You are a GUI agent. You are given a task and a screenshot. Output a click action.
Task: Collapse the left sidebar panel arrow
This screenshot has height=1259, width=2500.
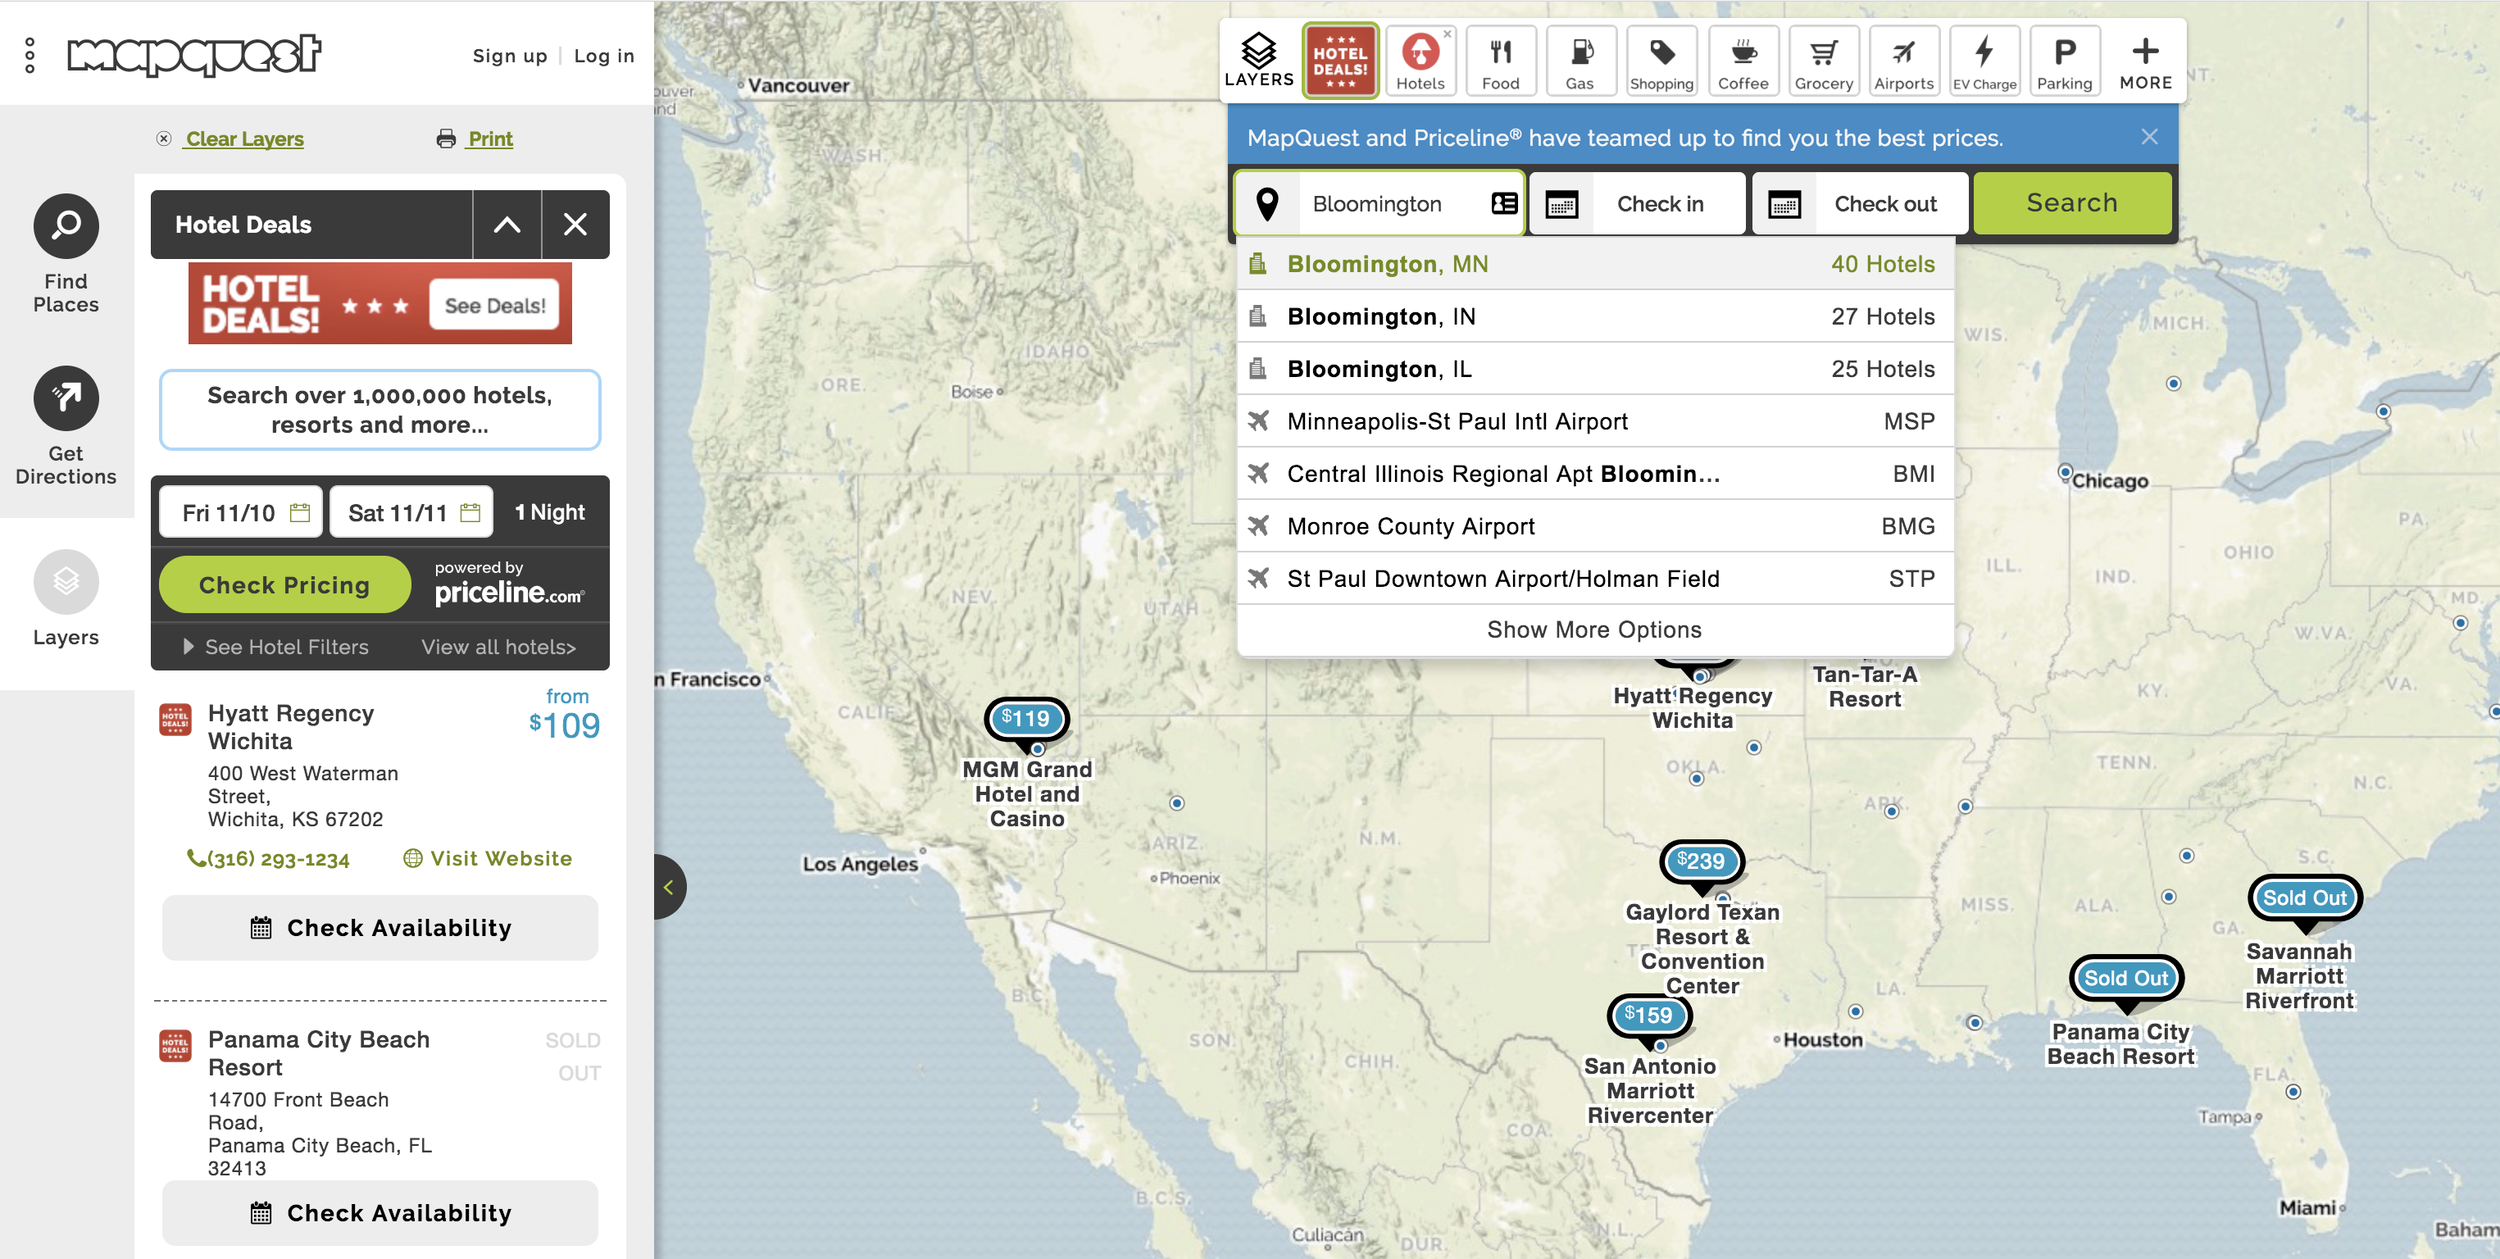point(668,887)
